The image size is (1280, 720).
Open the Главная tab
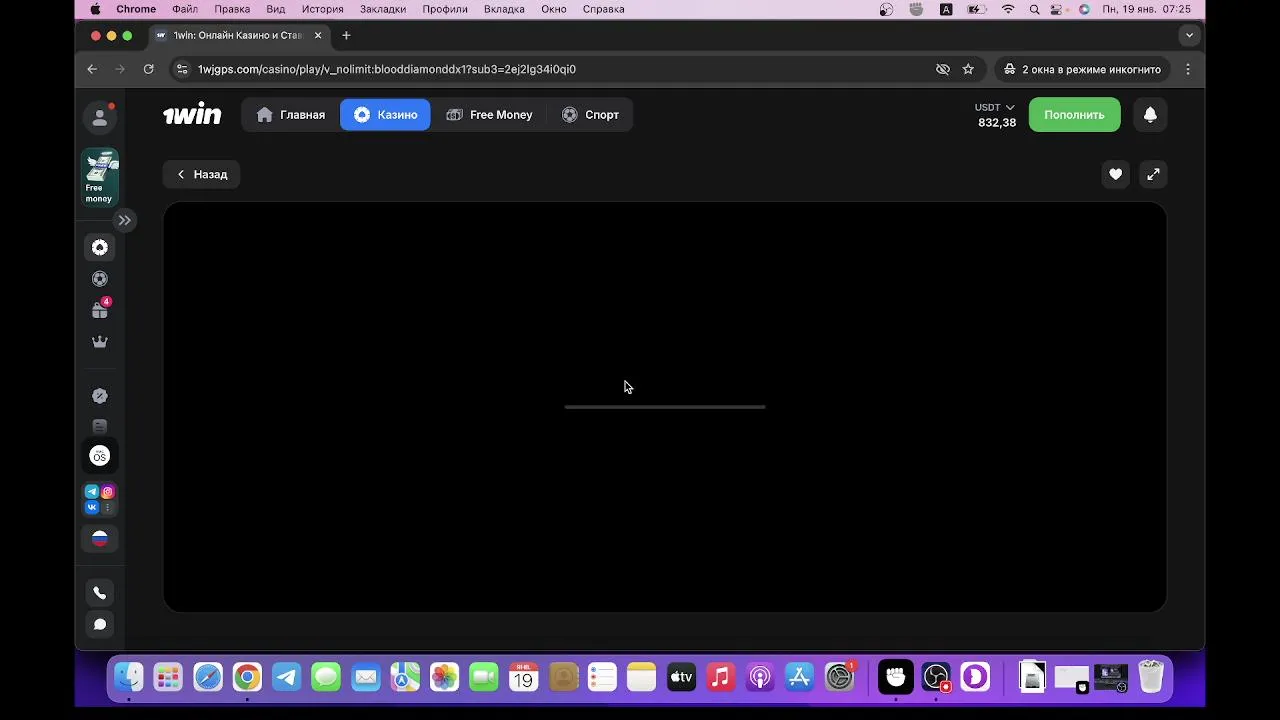(x=291, y=115)
